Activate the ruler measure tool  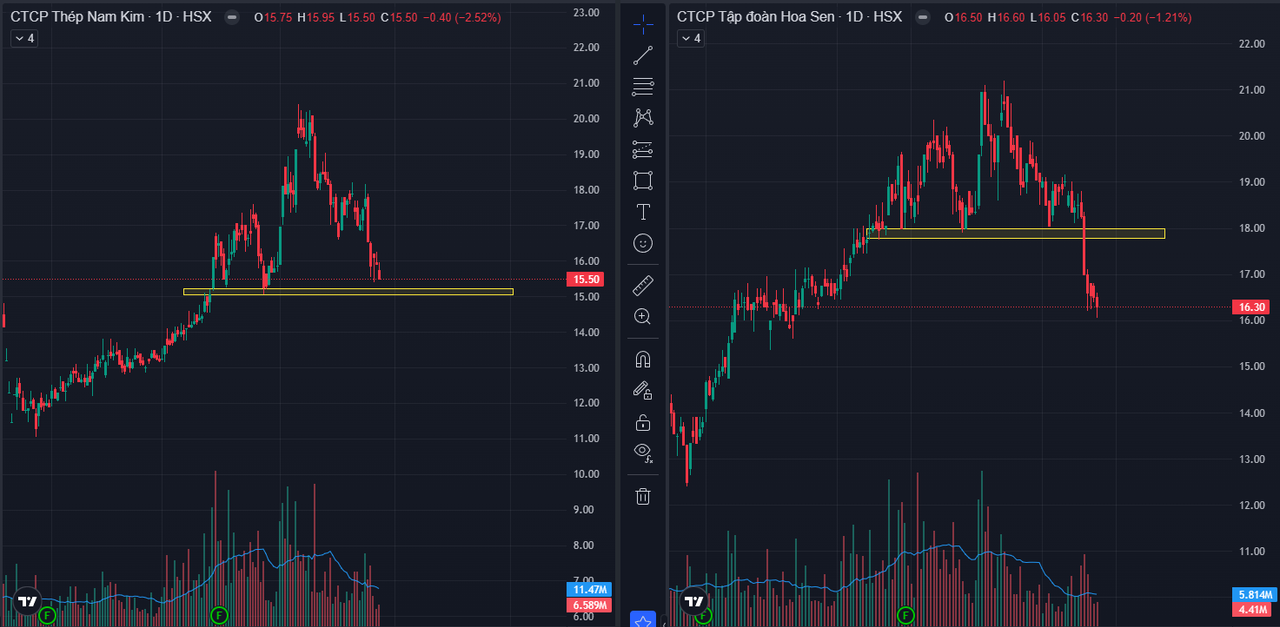click(x=643, y=286)
